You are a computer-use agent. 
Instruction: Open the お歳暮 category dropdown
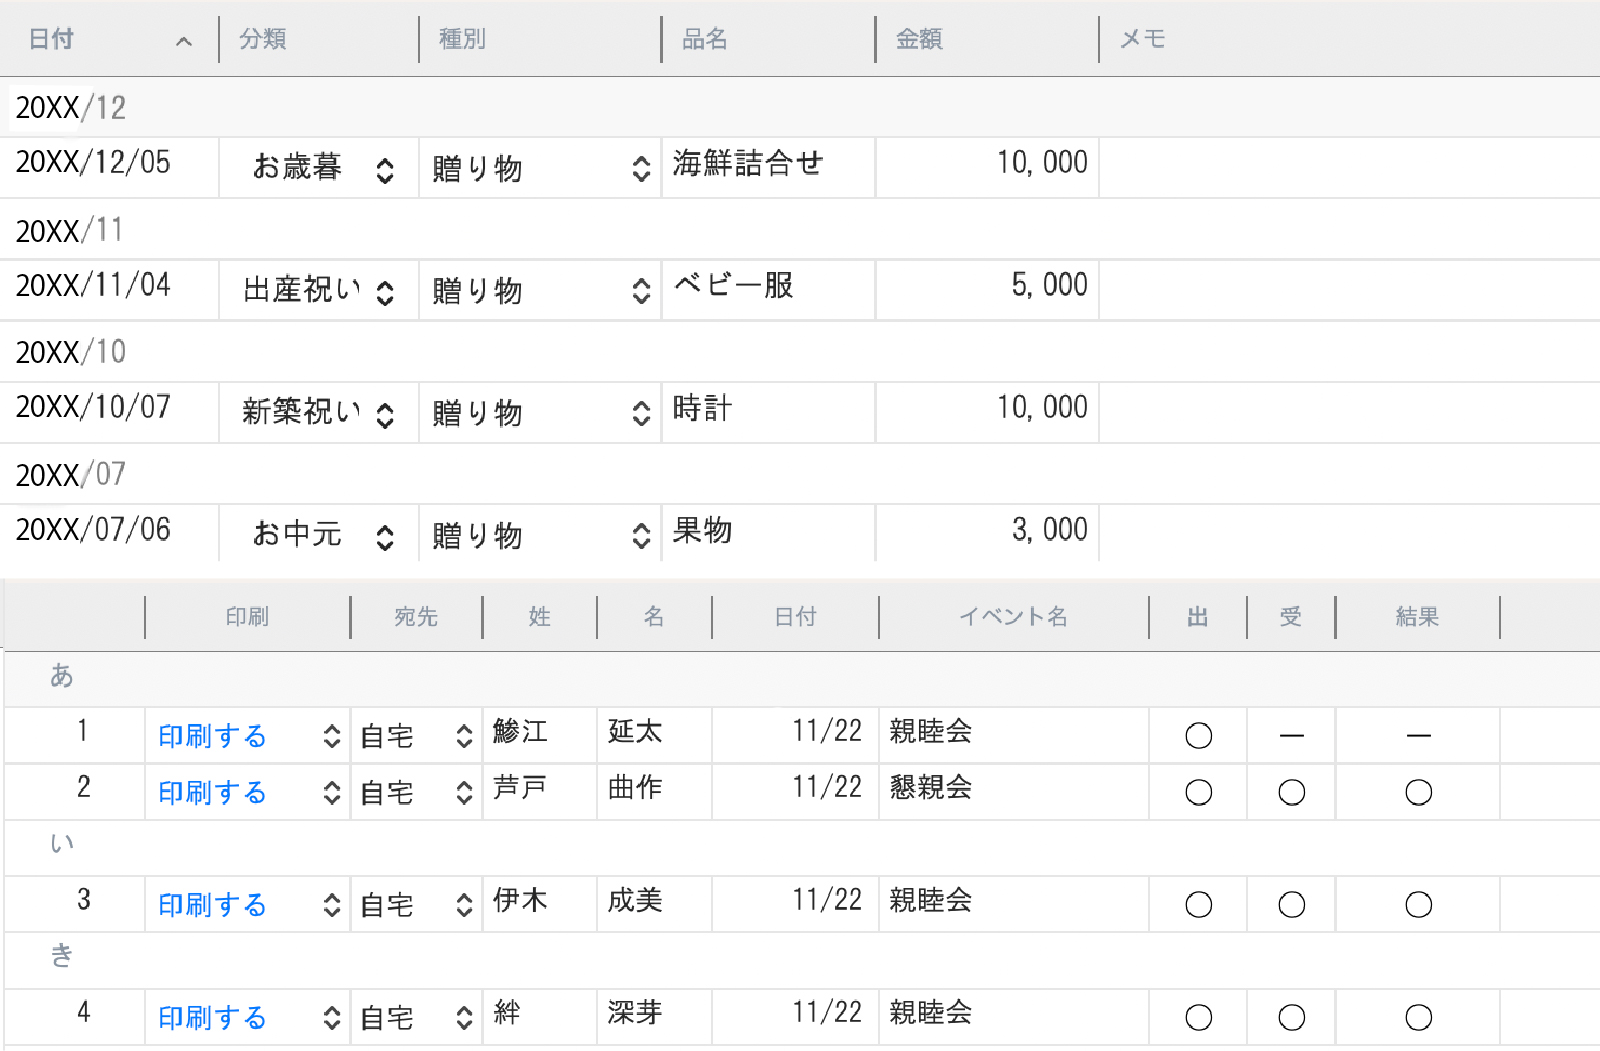click(385, 170)
